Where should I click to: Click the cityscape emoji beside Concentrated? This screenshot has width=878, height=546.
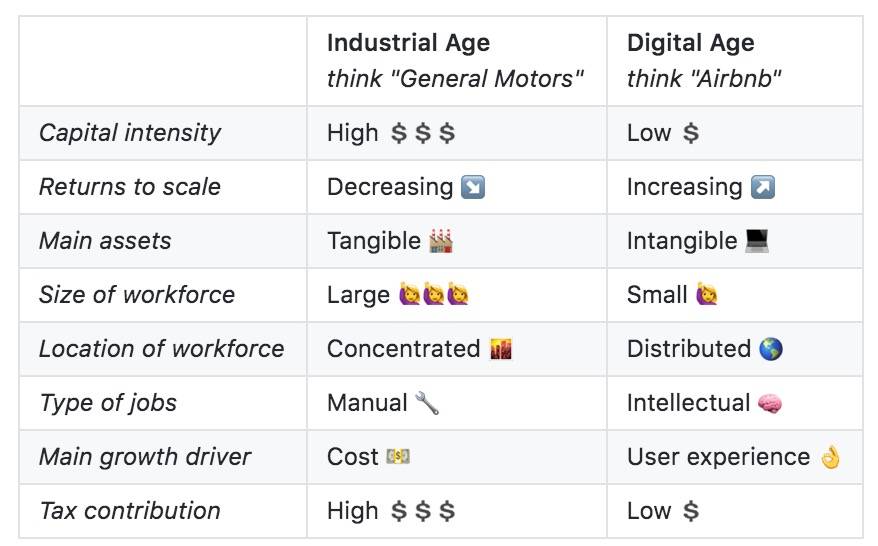click(501, 349)
